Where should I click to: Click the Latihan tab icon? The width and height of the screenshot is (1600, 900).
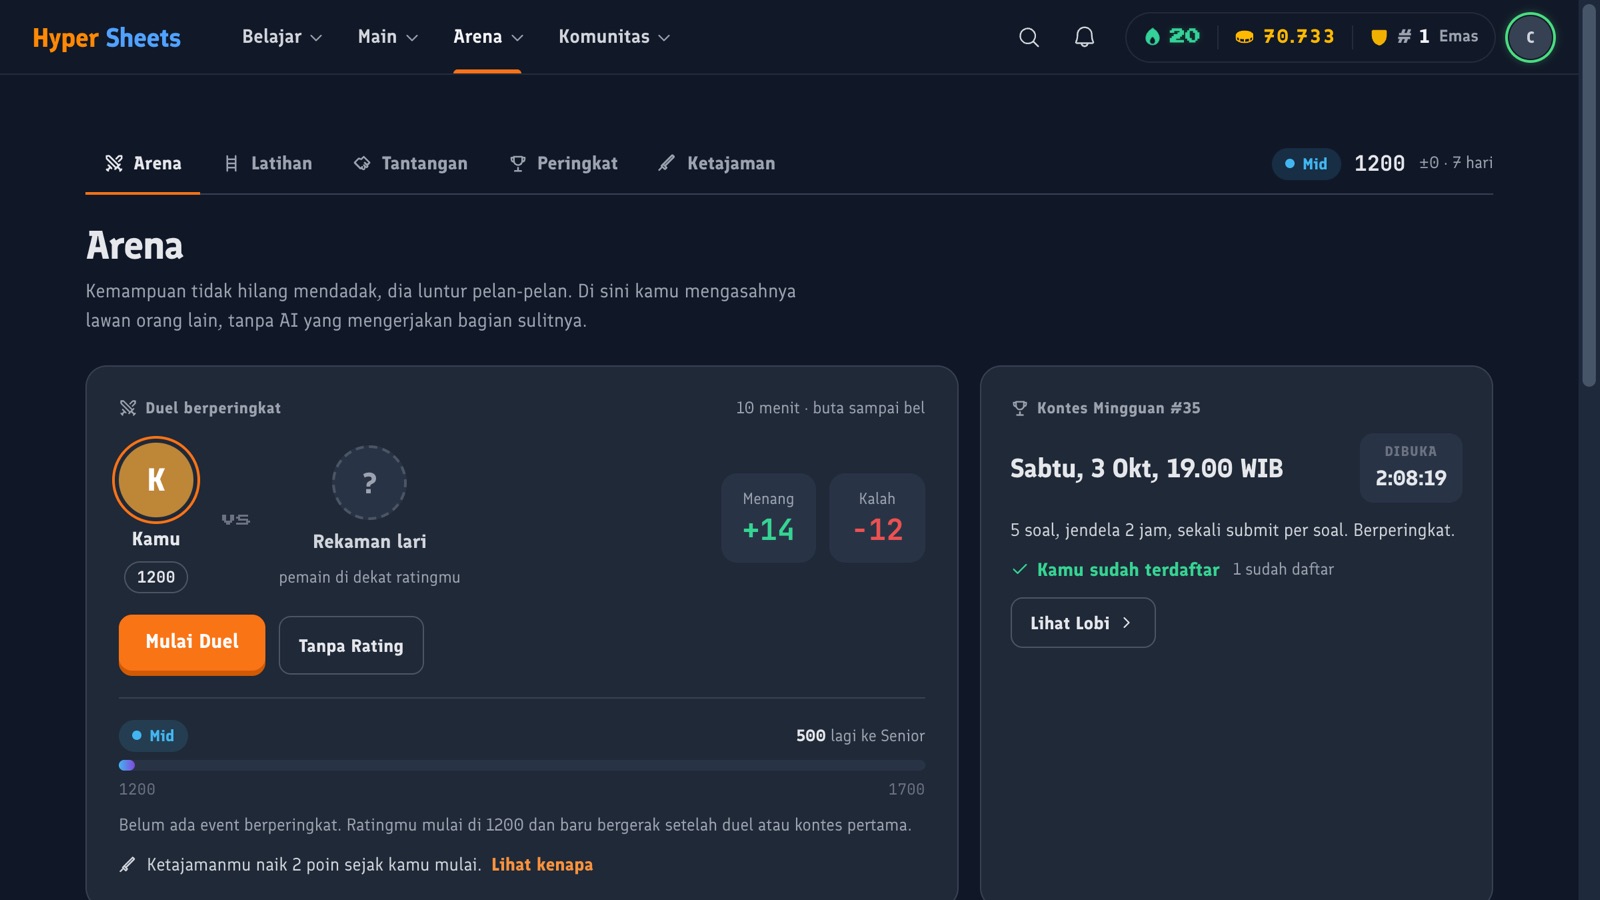click(231, 163)
